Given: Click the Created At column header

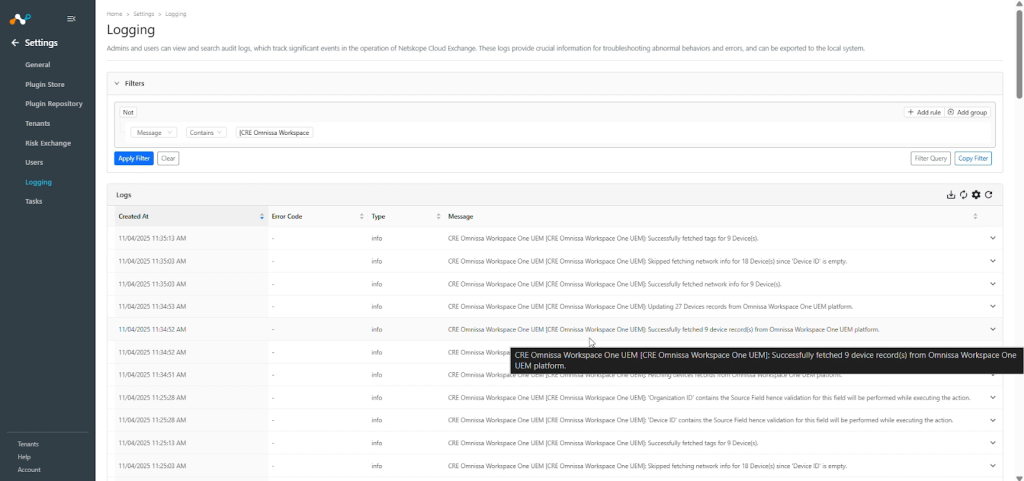Looking at the screenshot, I should [134, 216].
